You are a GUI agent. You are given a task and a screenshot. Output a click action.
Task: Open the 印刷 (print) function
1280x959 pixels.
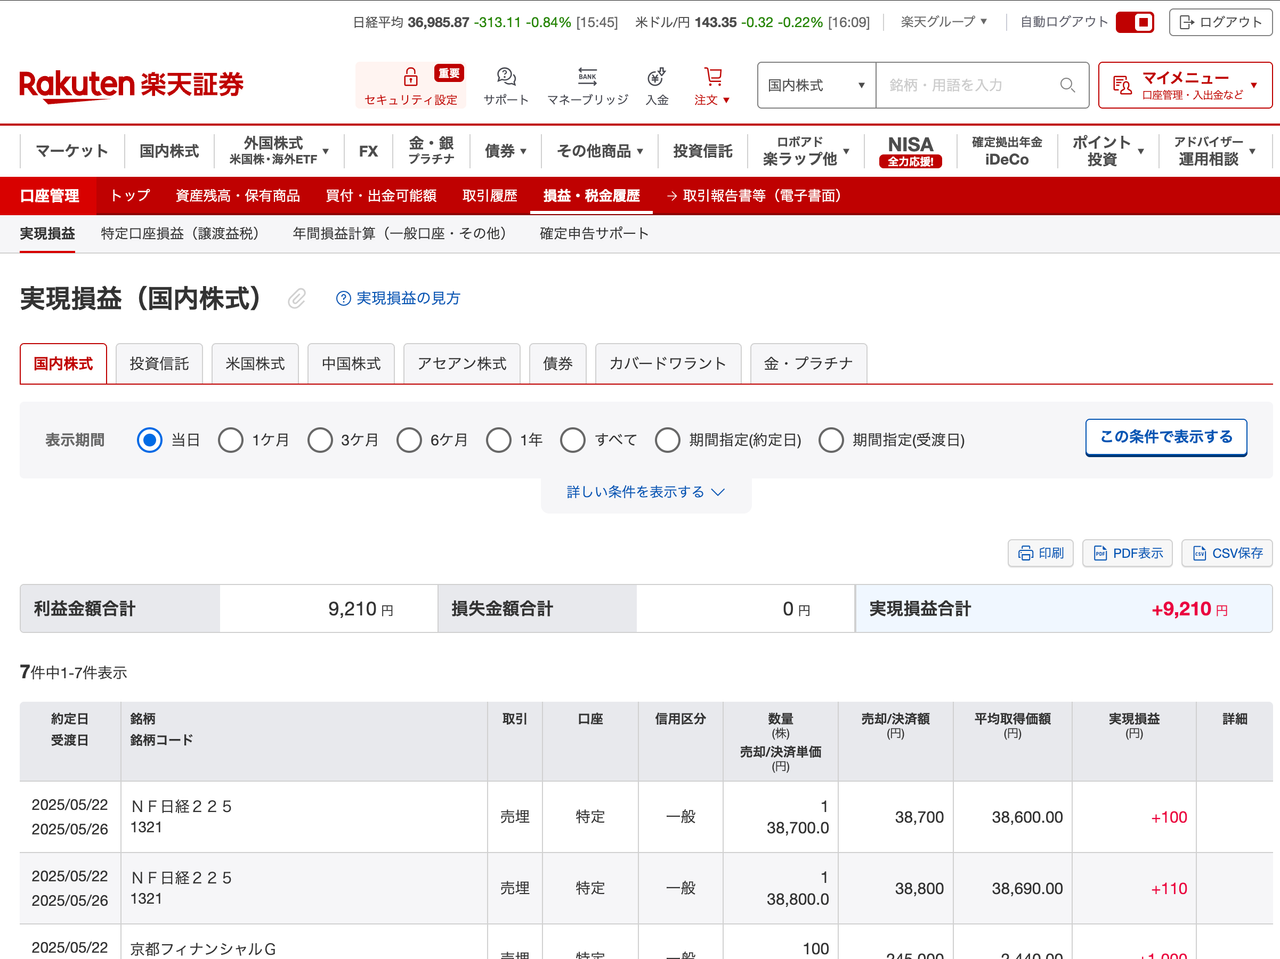(x=1040, y=553)
